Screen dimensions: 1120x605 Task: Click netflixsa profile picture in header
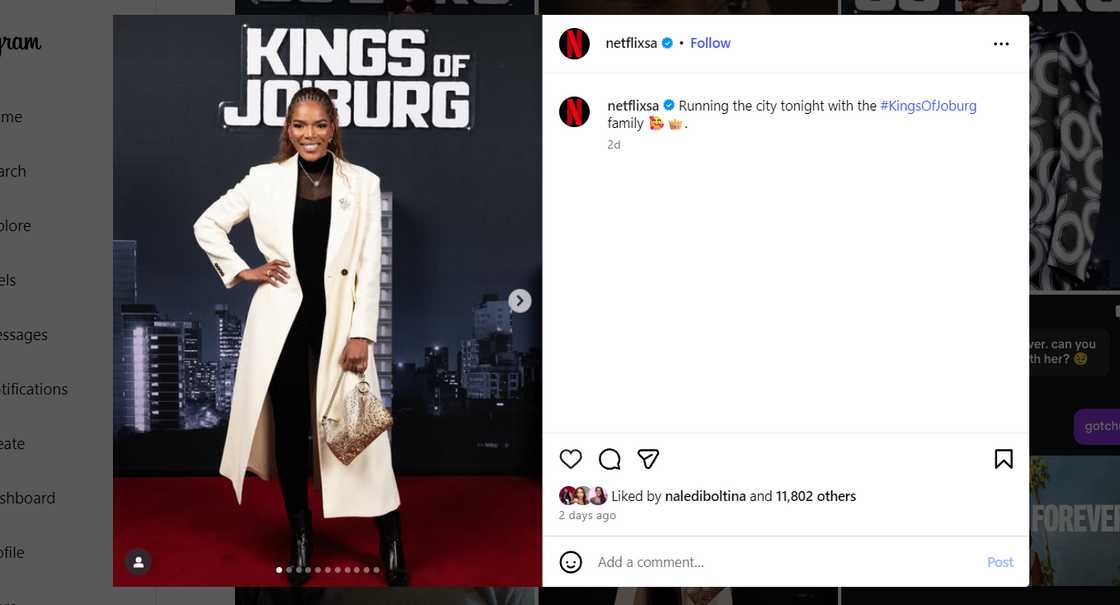click(574, 43)
